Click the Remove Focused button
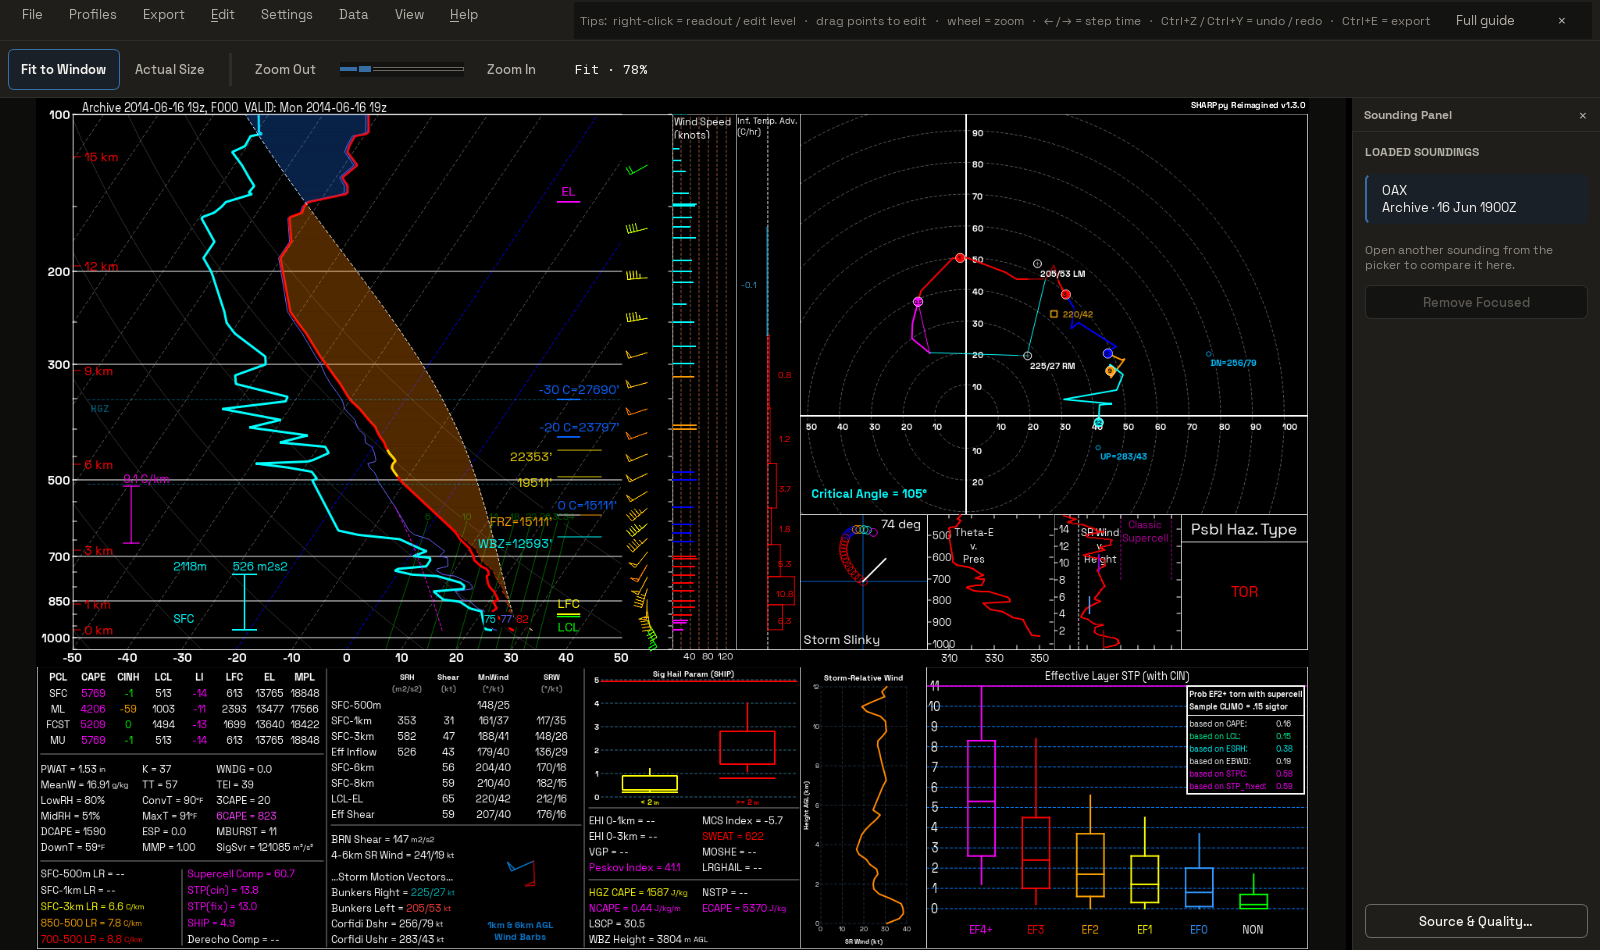 (x=1476, y=302)
